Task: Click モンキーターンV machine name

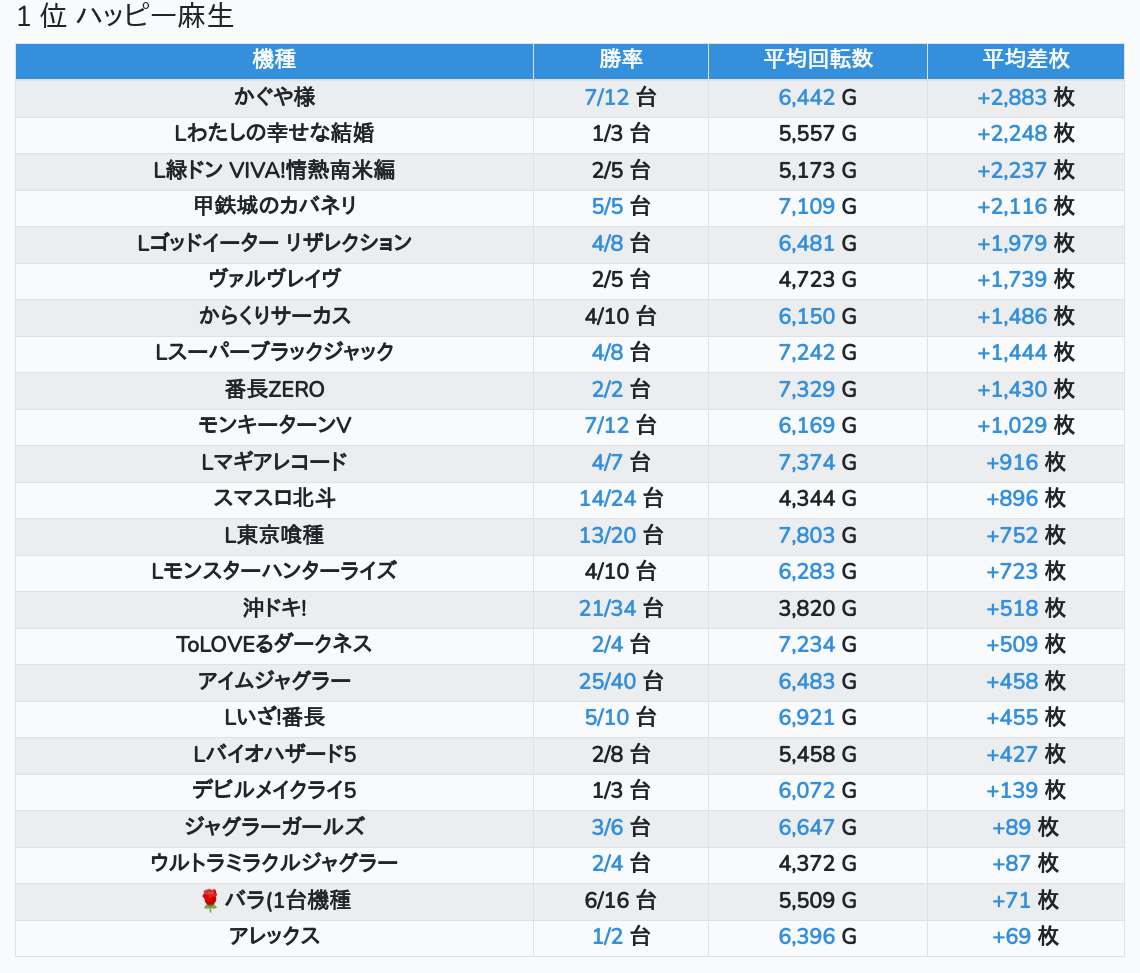Action: pyautogui.click(x=275, y=425)
